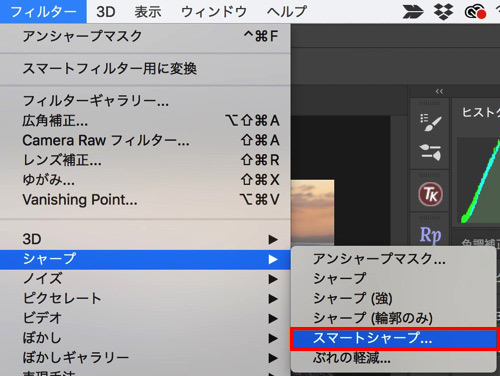
Task: Click the arrow-shaped menu bar status icon
Action: tap(413, 11)
